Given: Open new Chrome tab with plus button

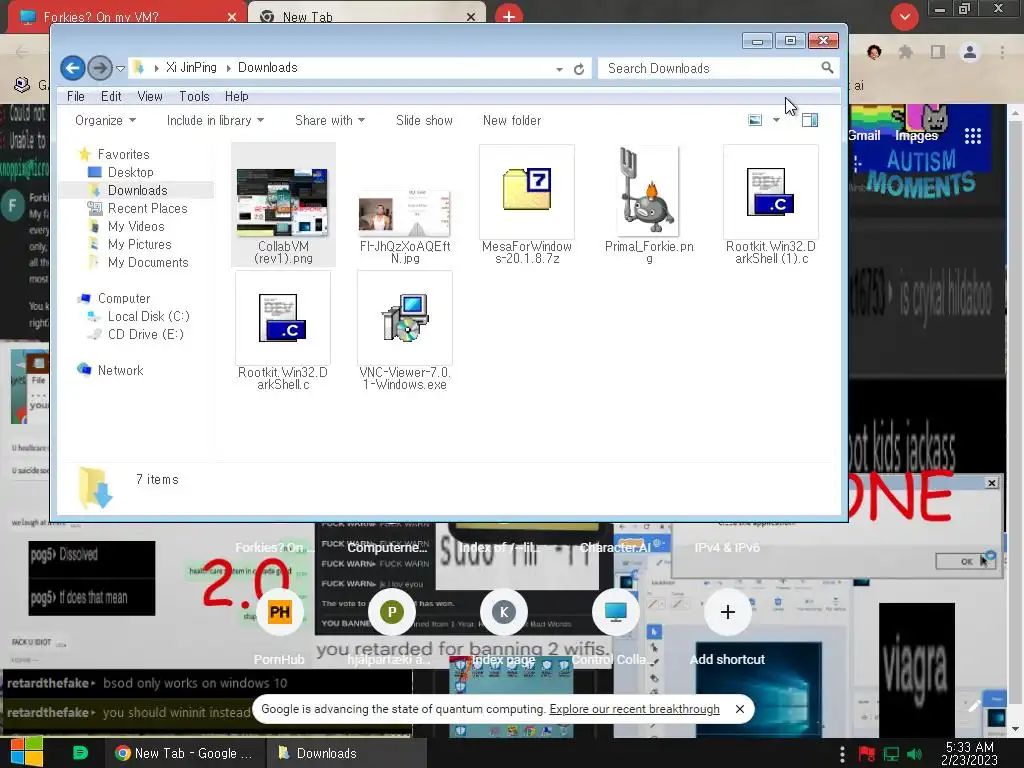Looking at the screenshot, I should pyautogui.click(x=509, y=16).
